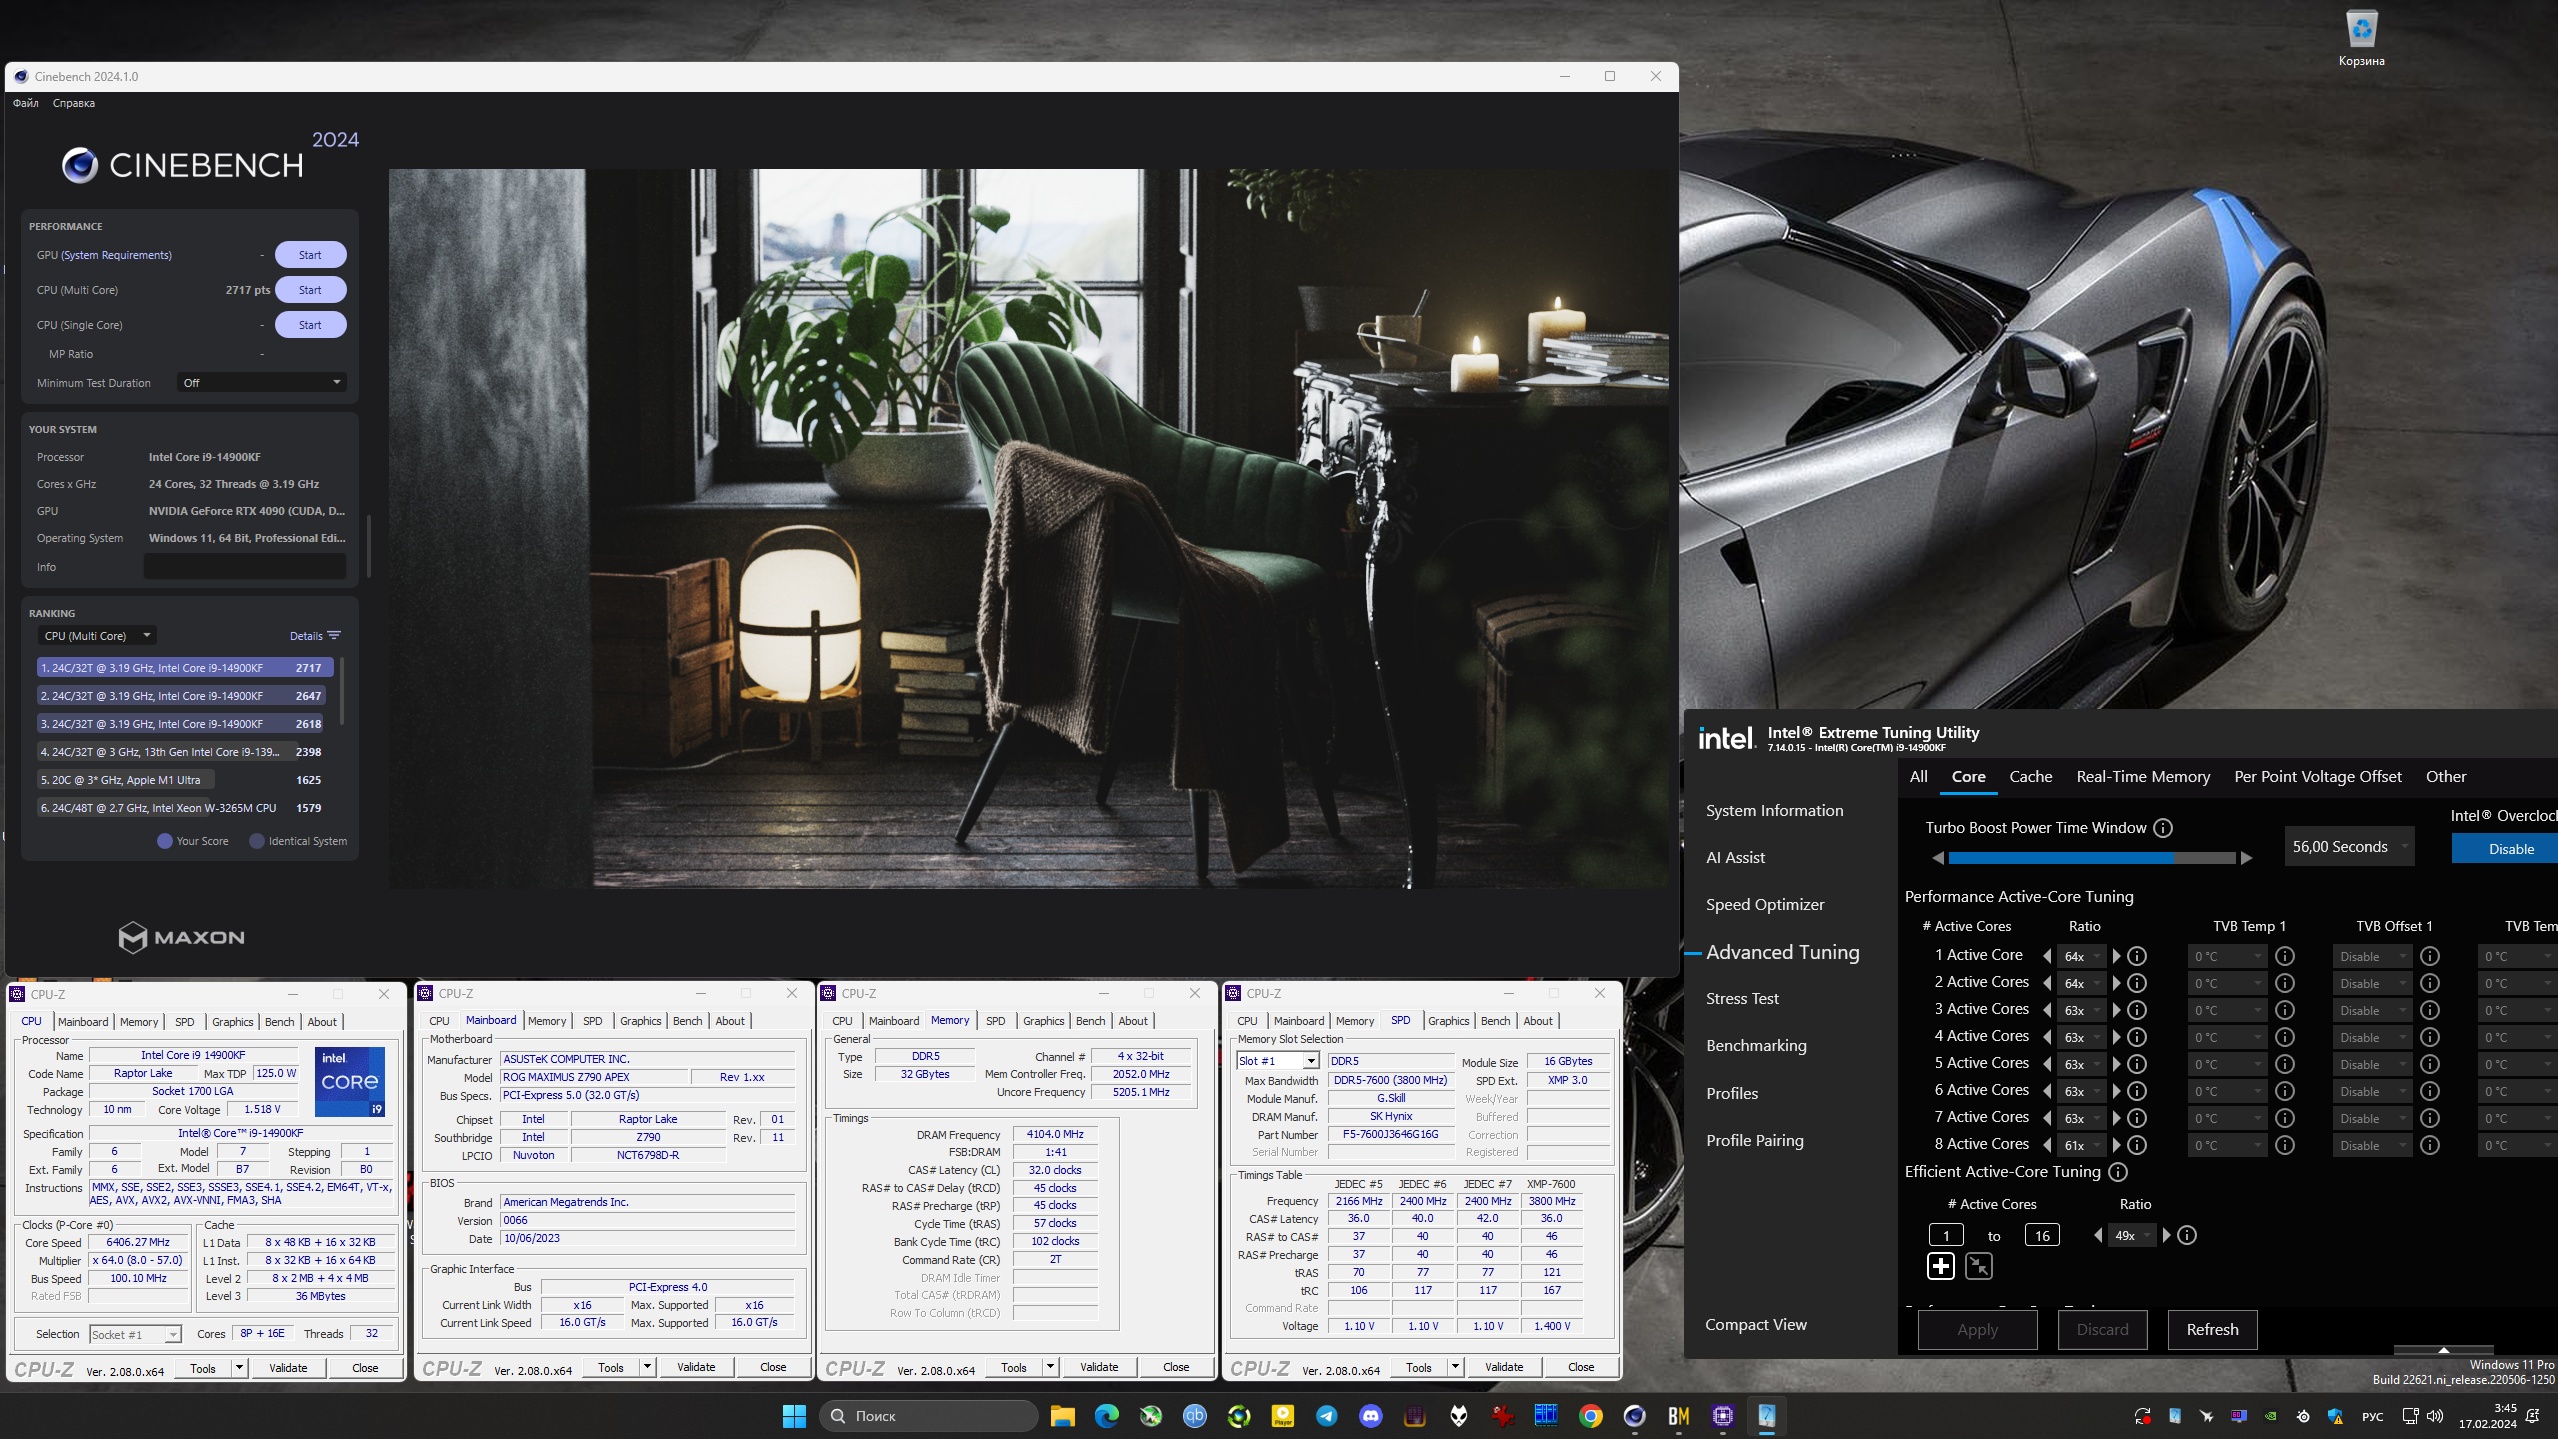Open the volume control in system tray
Screen dimensions: 2558x1439
[x=2434, y=1416]
